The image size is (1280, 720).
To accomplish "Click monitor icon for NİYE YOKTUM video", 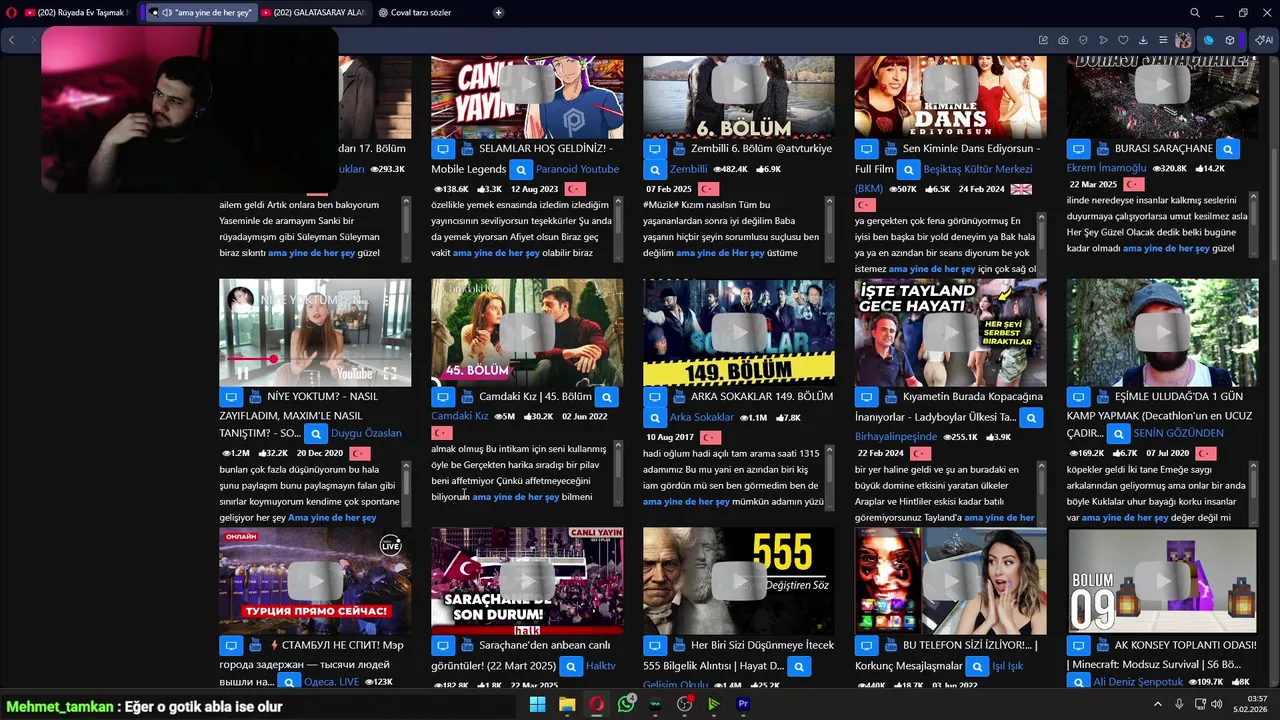I will click(x=231, y=397).
